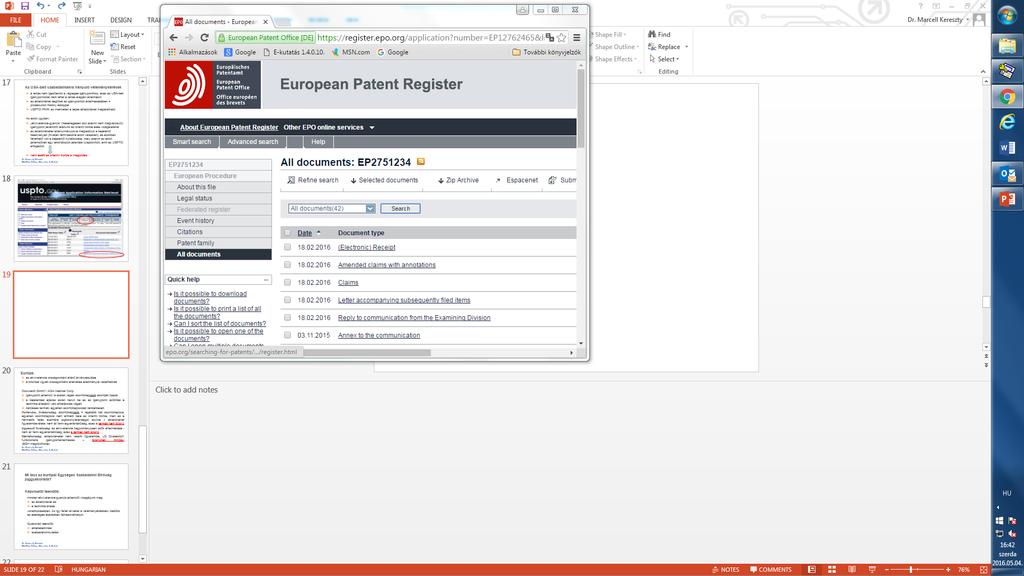1024x576 pixels.
Task: Open Outlook from taskbar
Action: click(x=1008, y=174)
